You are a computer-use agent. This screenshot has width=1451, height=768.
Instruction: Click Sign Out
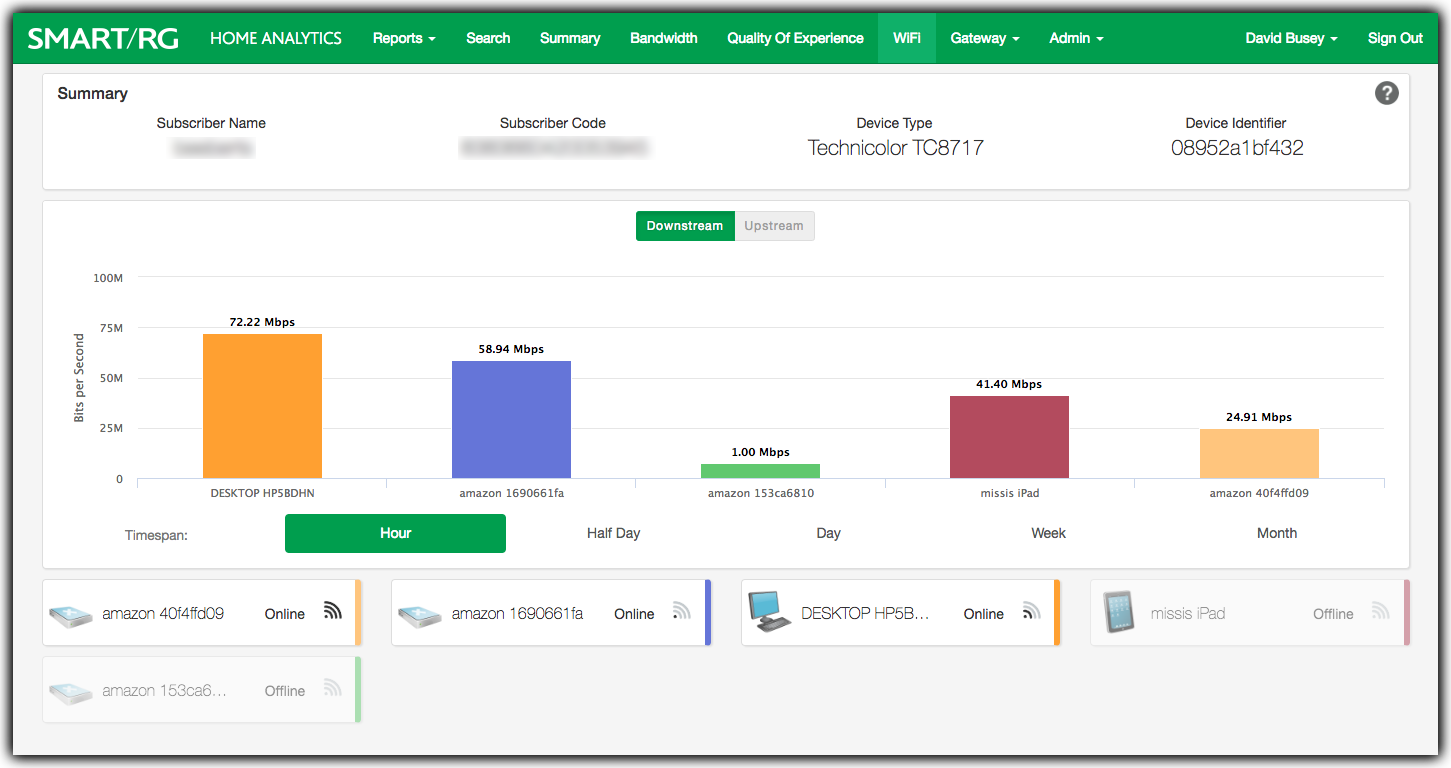pyautogui.click(x=1395, y=38)
